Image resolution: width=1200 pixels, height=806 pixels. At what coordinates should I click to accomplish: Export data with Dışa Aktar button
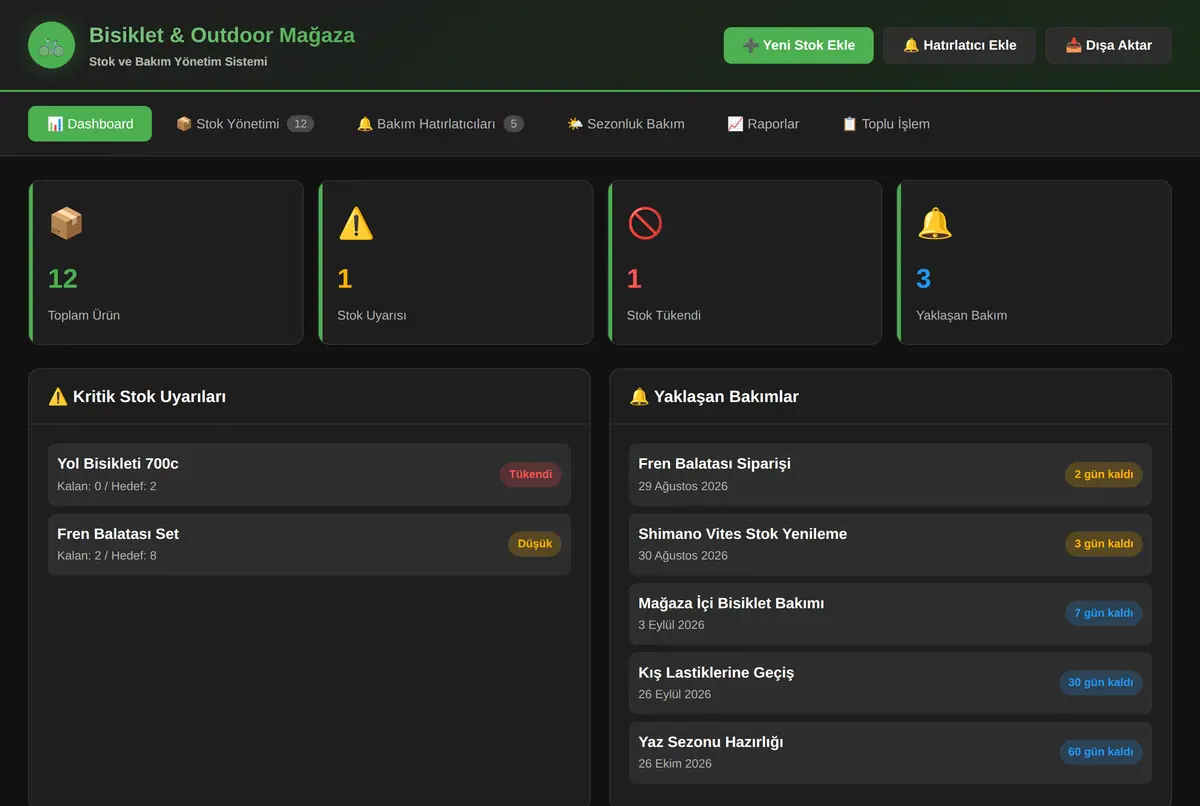coord(1108,45)
